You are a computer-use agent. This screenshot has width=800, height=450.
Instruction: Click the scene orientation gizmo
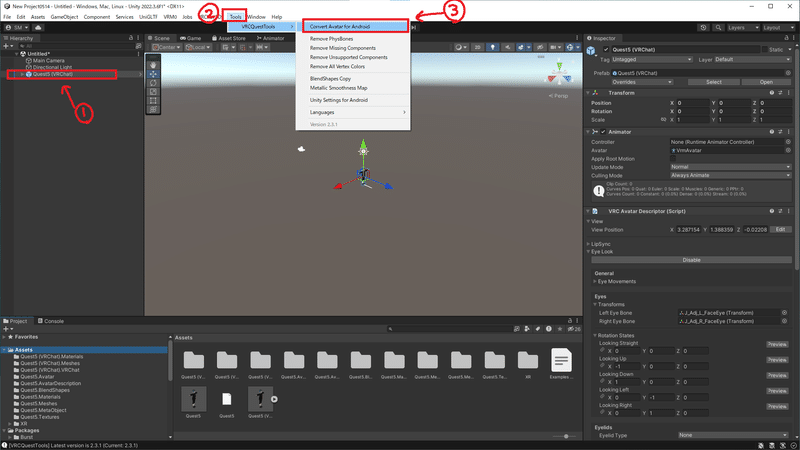pyautogui.click(x=559, y=73)
